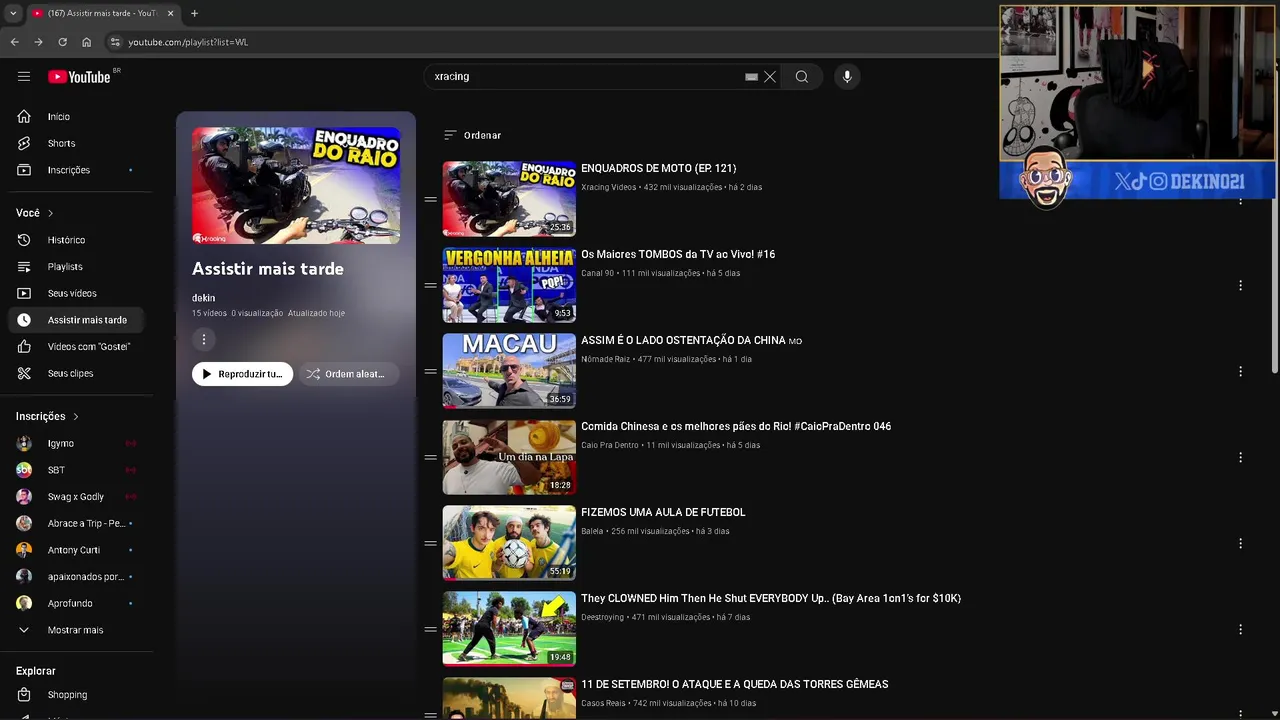Viewport: 1280px width, 720px height.
Task: Expand the Inscrições section header
Action: tap(47, 416)
